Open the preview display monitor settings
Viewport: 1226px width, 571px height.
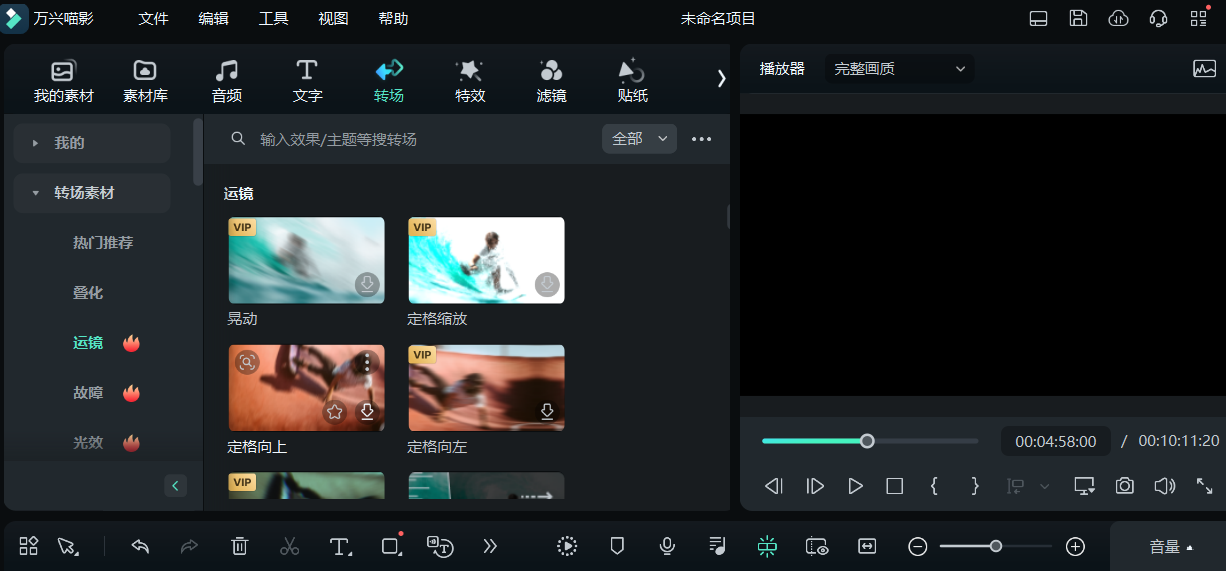[x=1084, y=486]
